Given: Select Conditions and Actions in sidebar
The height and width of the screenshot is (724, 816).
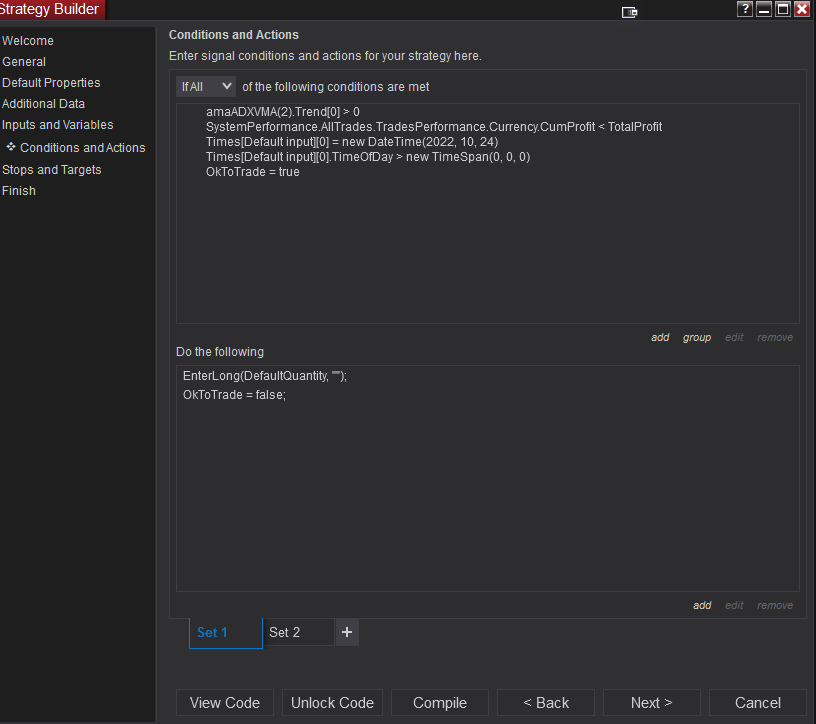Looking at the screenshot, I should point(82,148).
